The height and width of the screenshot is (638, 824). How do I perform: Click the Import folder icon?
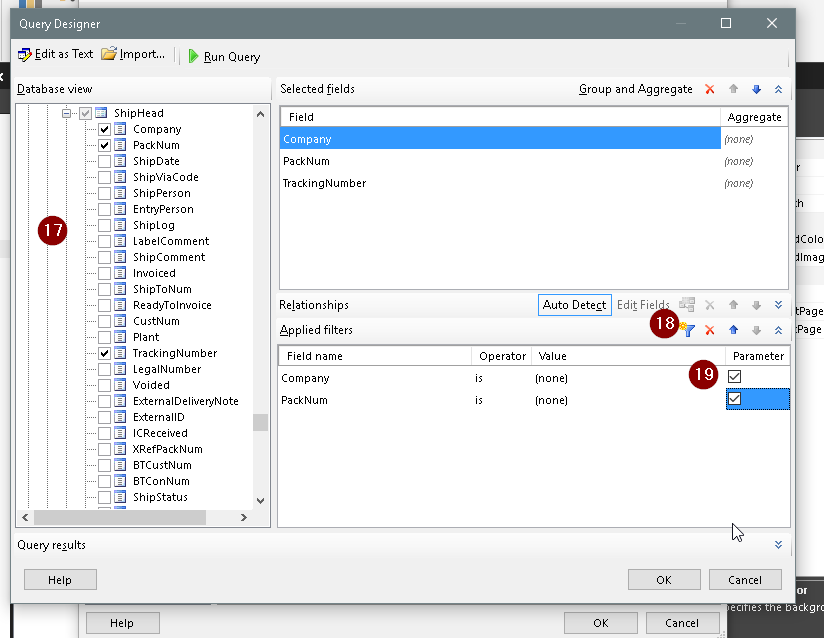[109, 55]
